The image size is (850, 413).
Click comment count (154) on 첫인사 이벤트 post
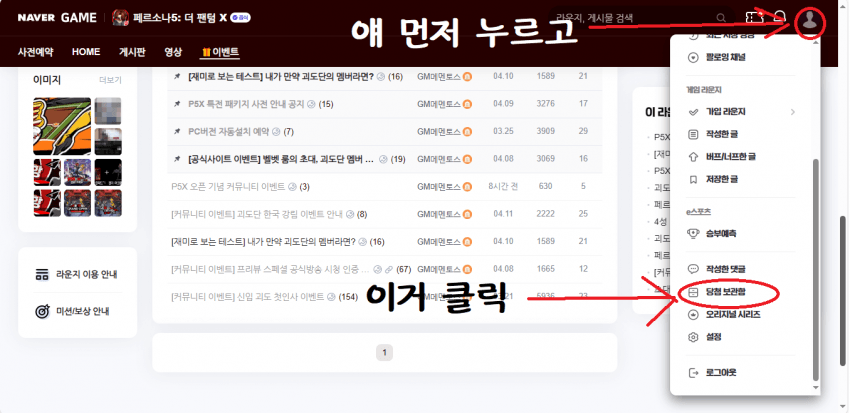pyautogui.click(x=348, y=297)
